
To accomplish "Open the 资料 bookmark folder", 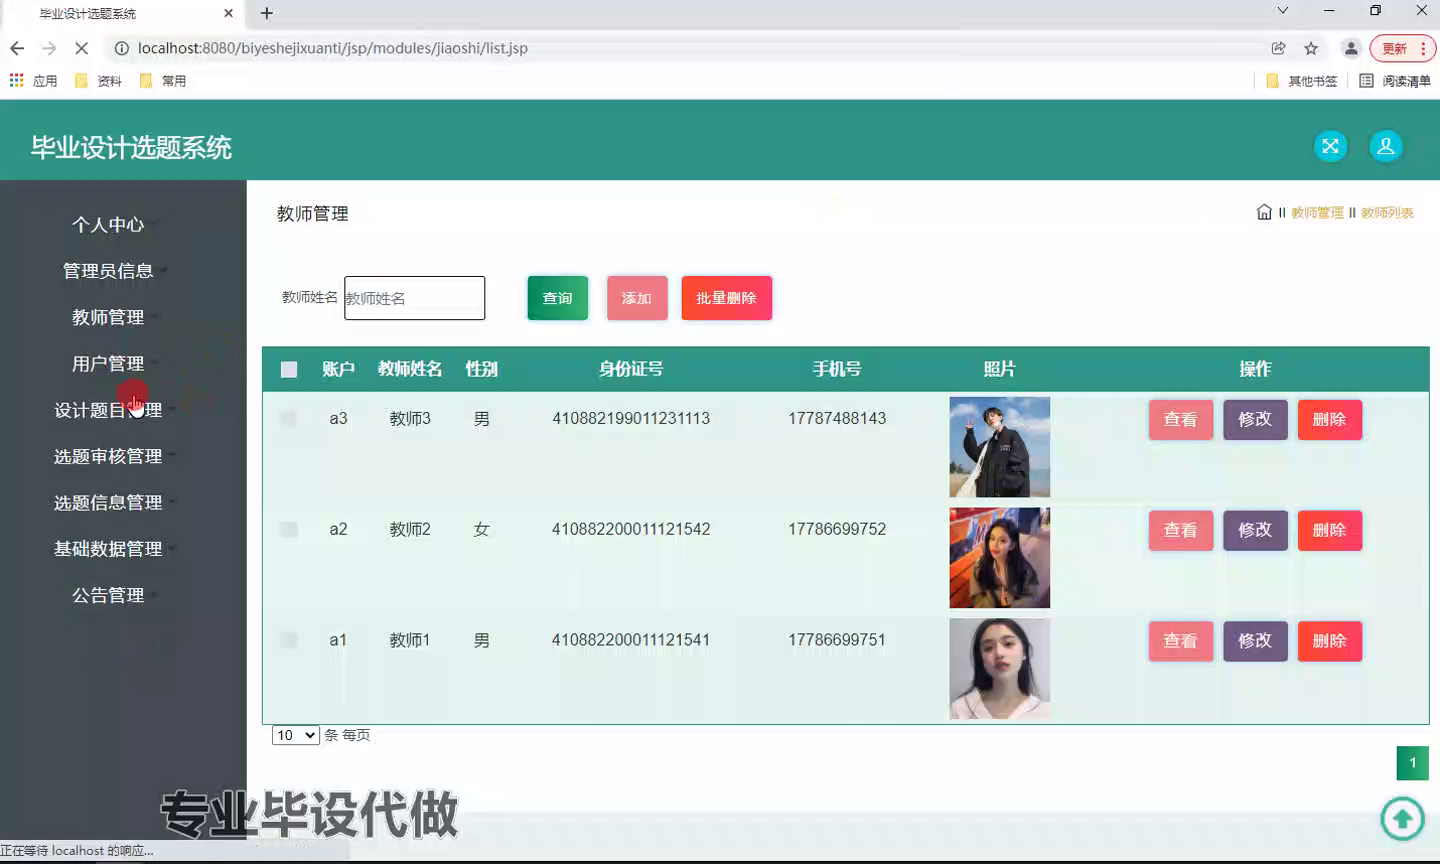I will tap(99, 81).
